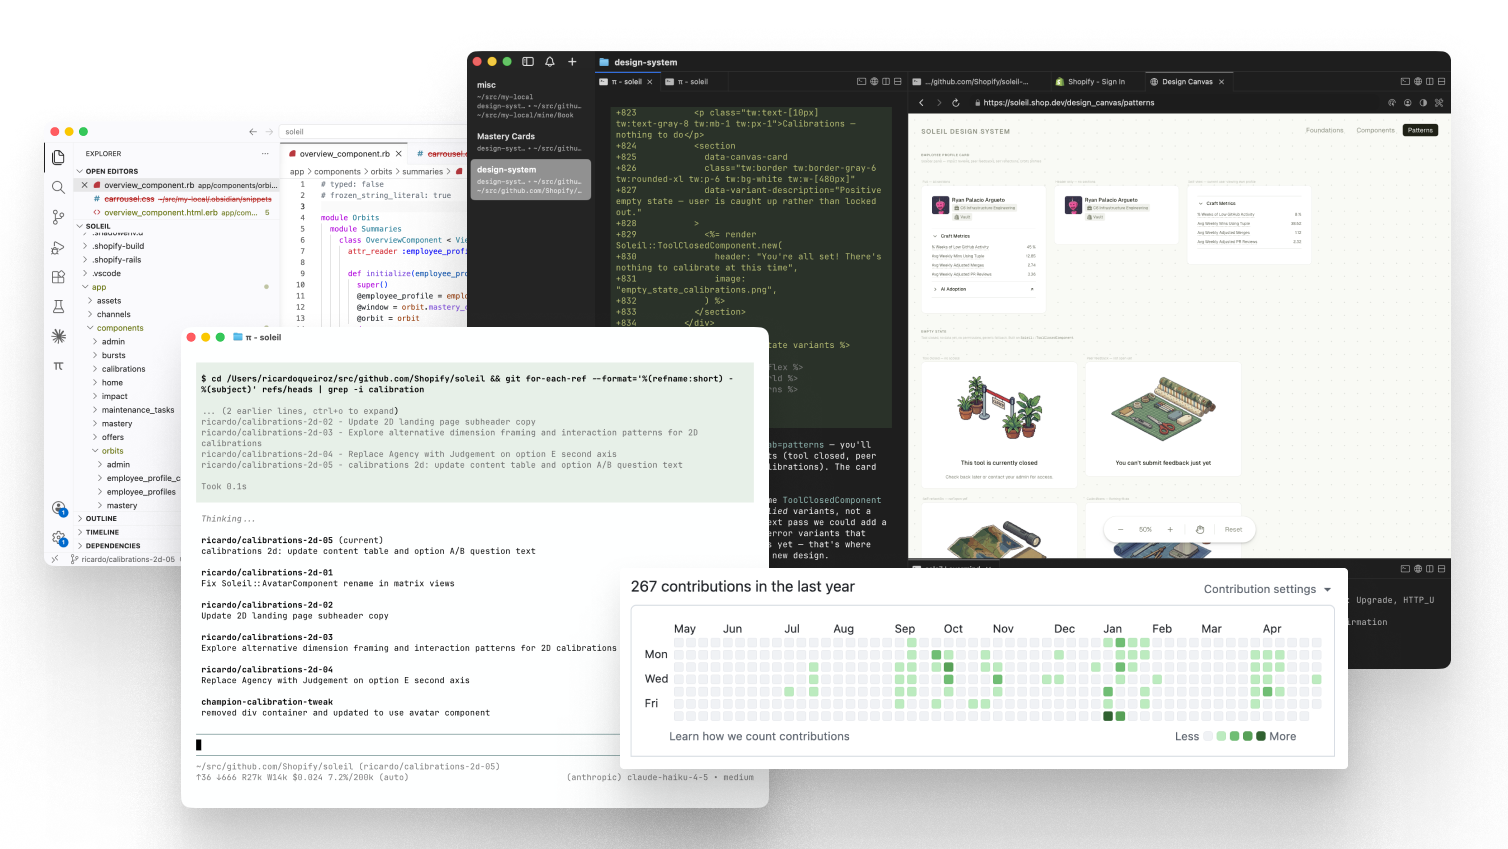1508x849 pixels.
Task: Click terminal pane icon in left pane toolbar
Action: point(862,82)
